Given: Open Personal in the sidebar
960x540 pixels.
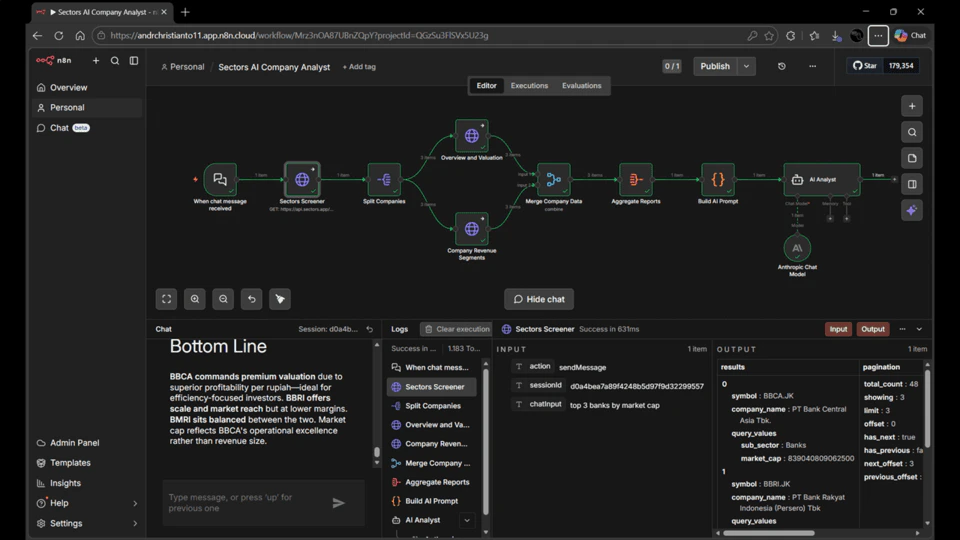Looking at the screenshot, I should tap(86, 108).
